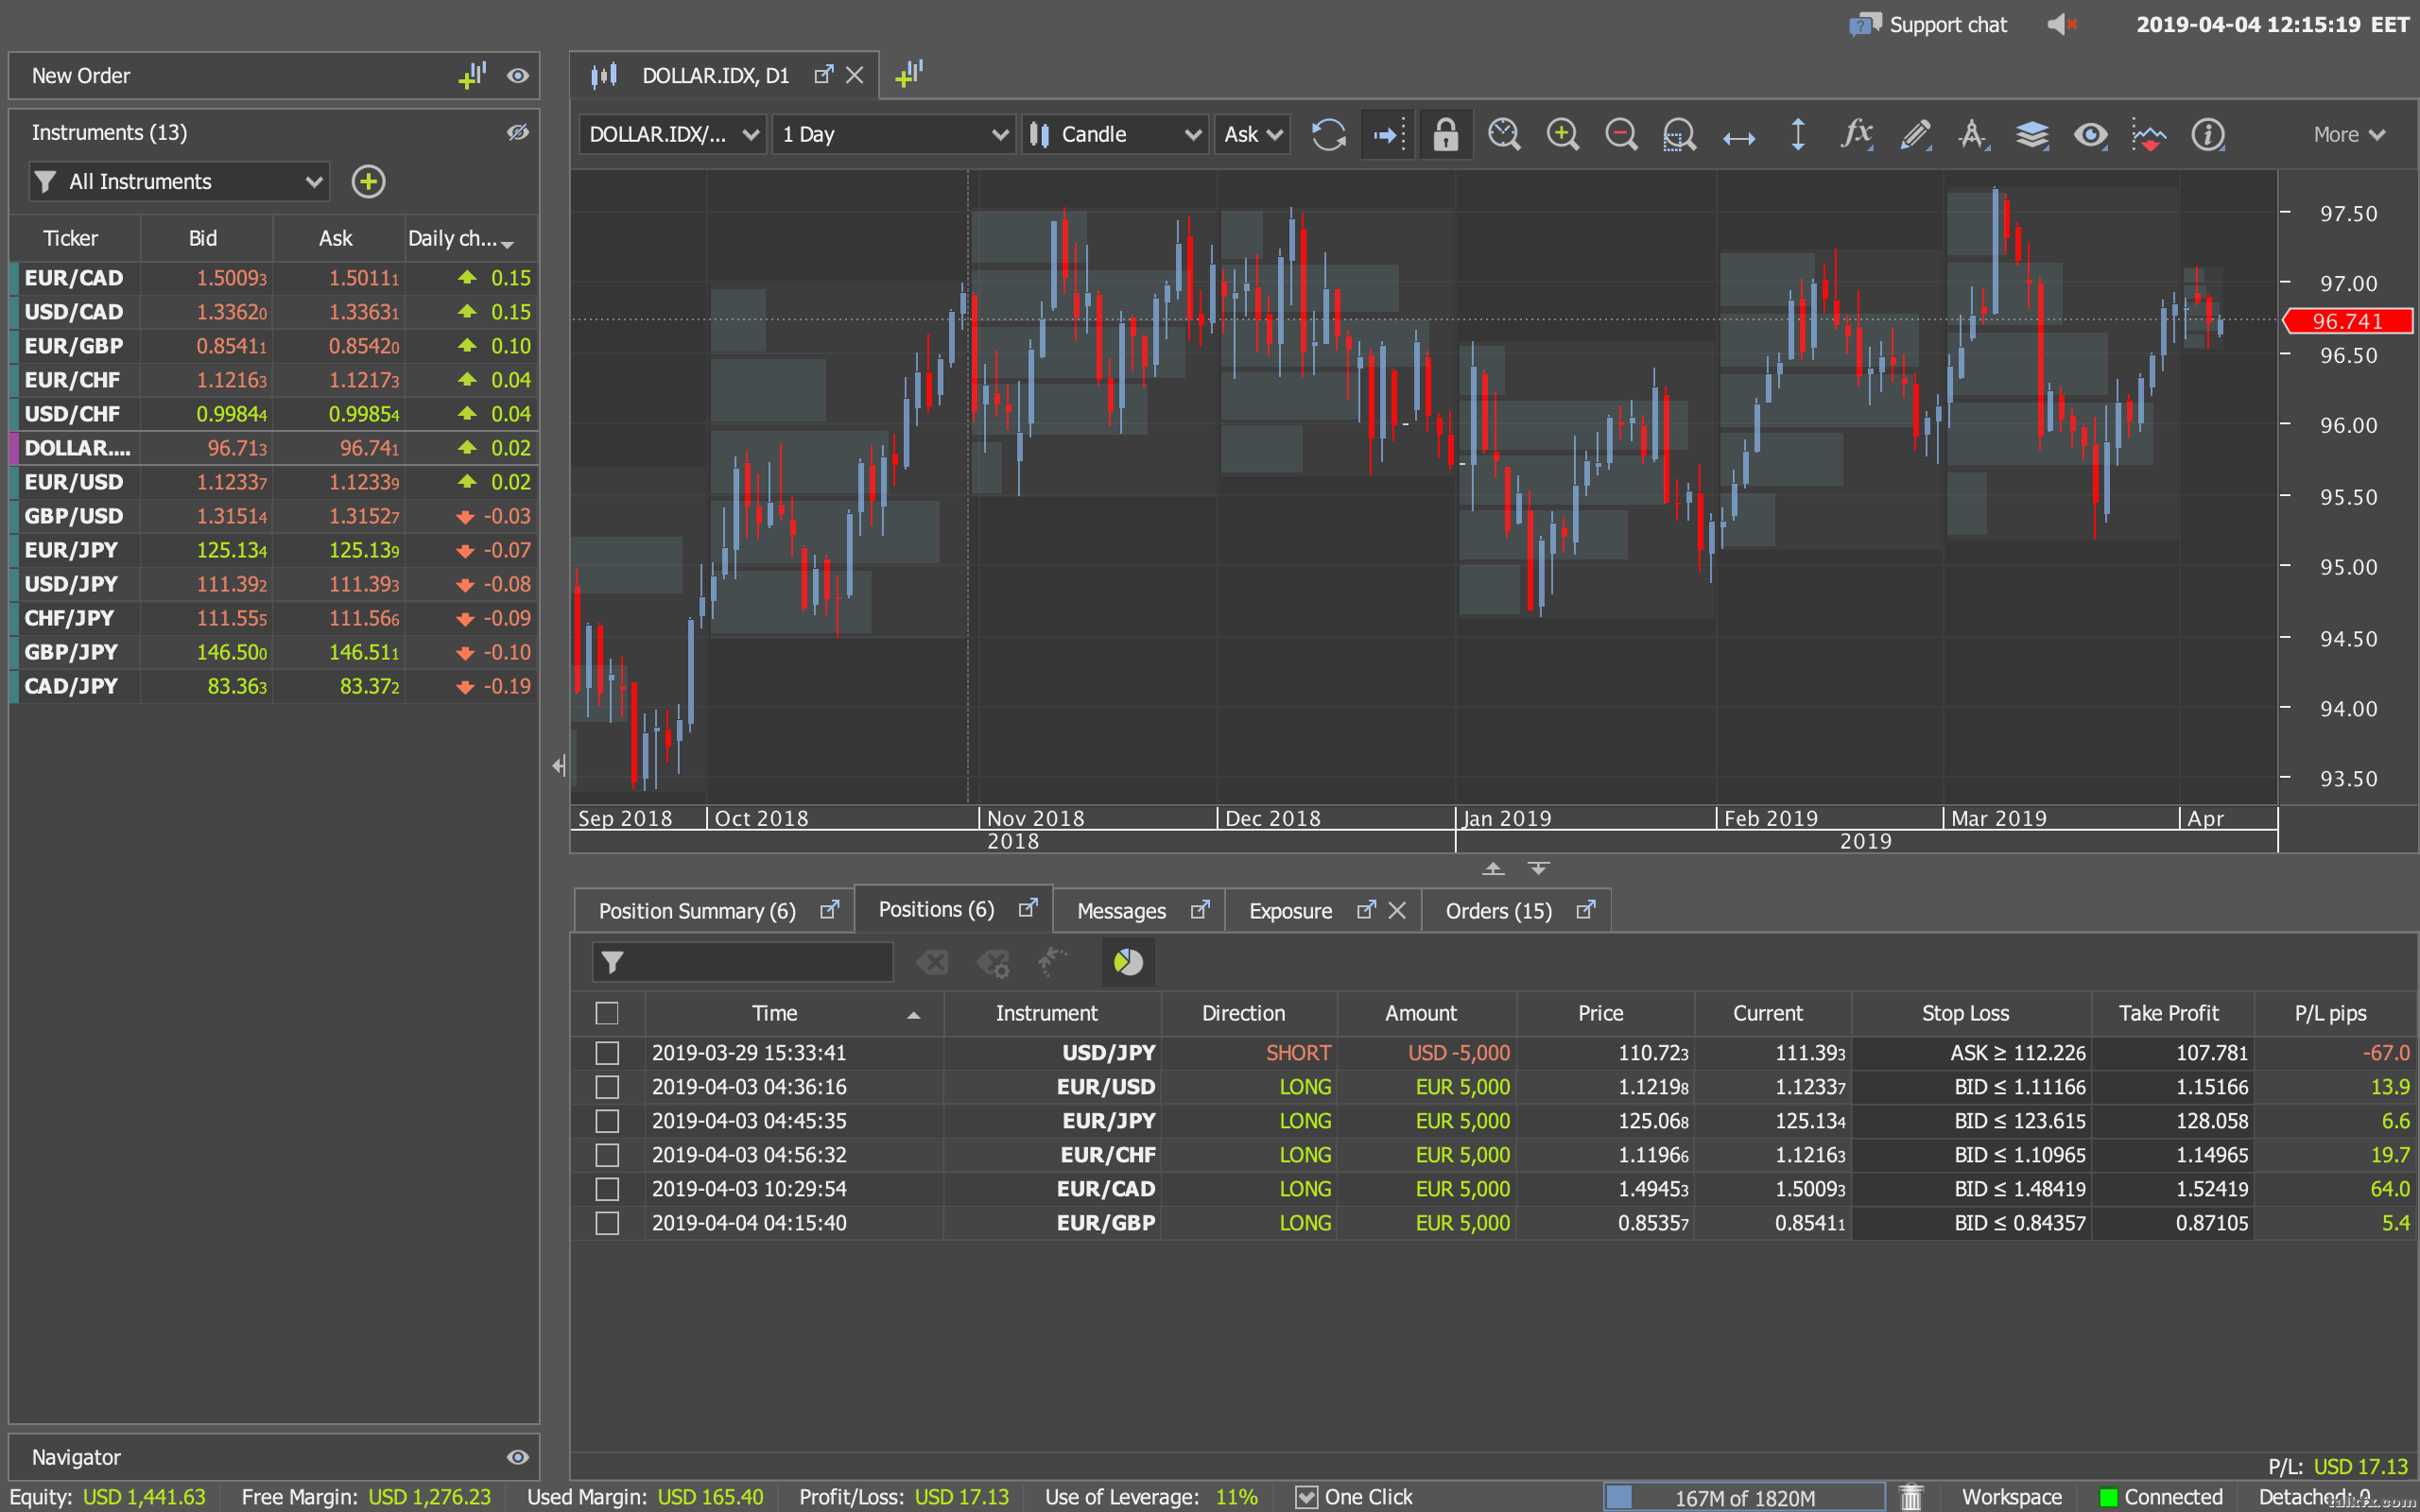Open the 1 Day period dropdown

894,134
